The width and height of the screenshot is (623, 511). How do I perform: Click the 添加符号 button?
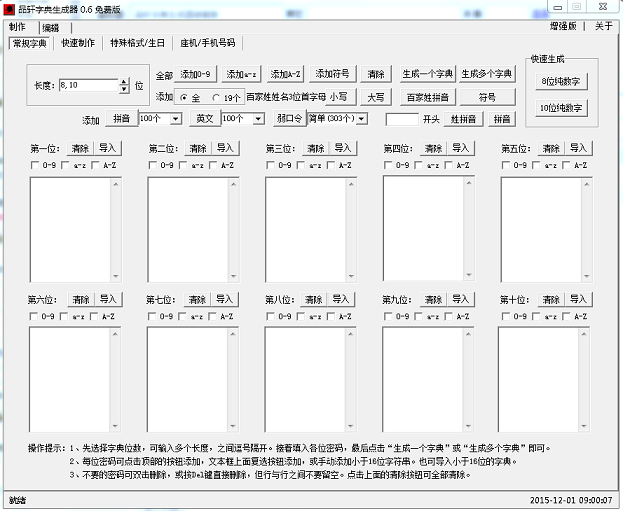(x=331, y=74)
